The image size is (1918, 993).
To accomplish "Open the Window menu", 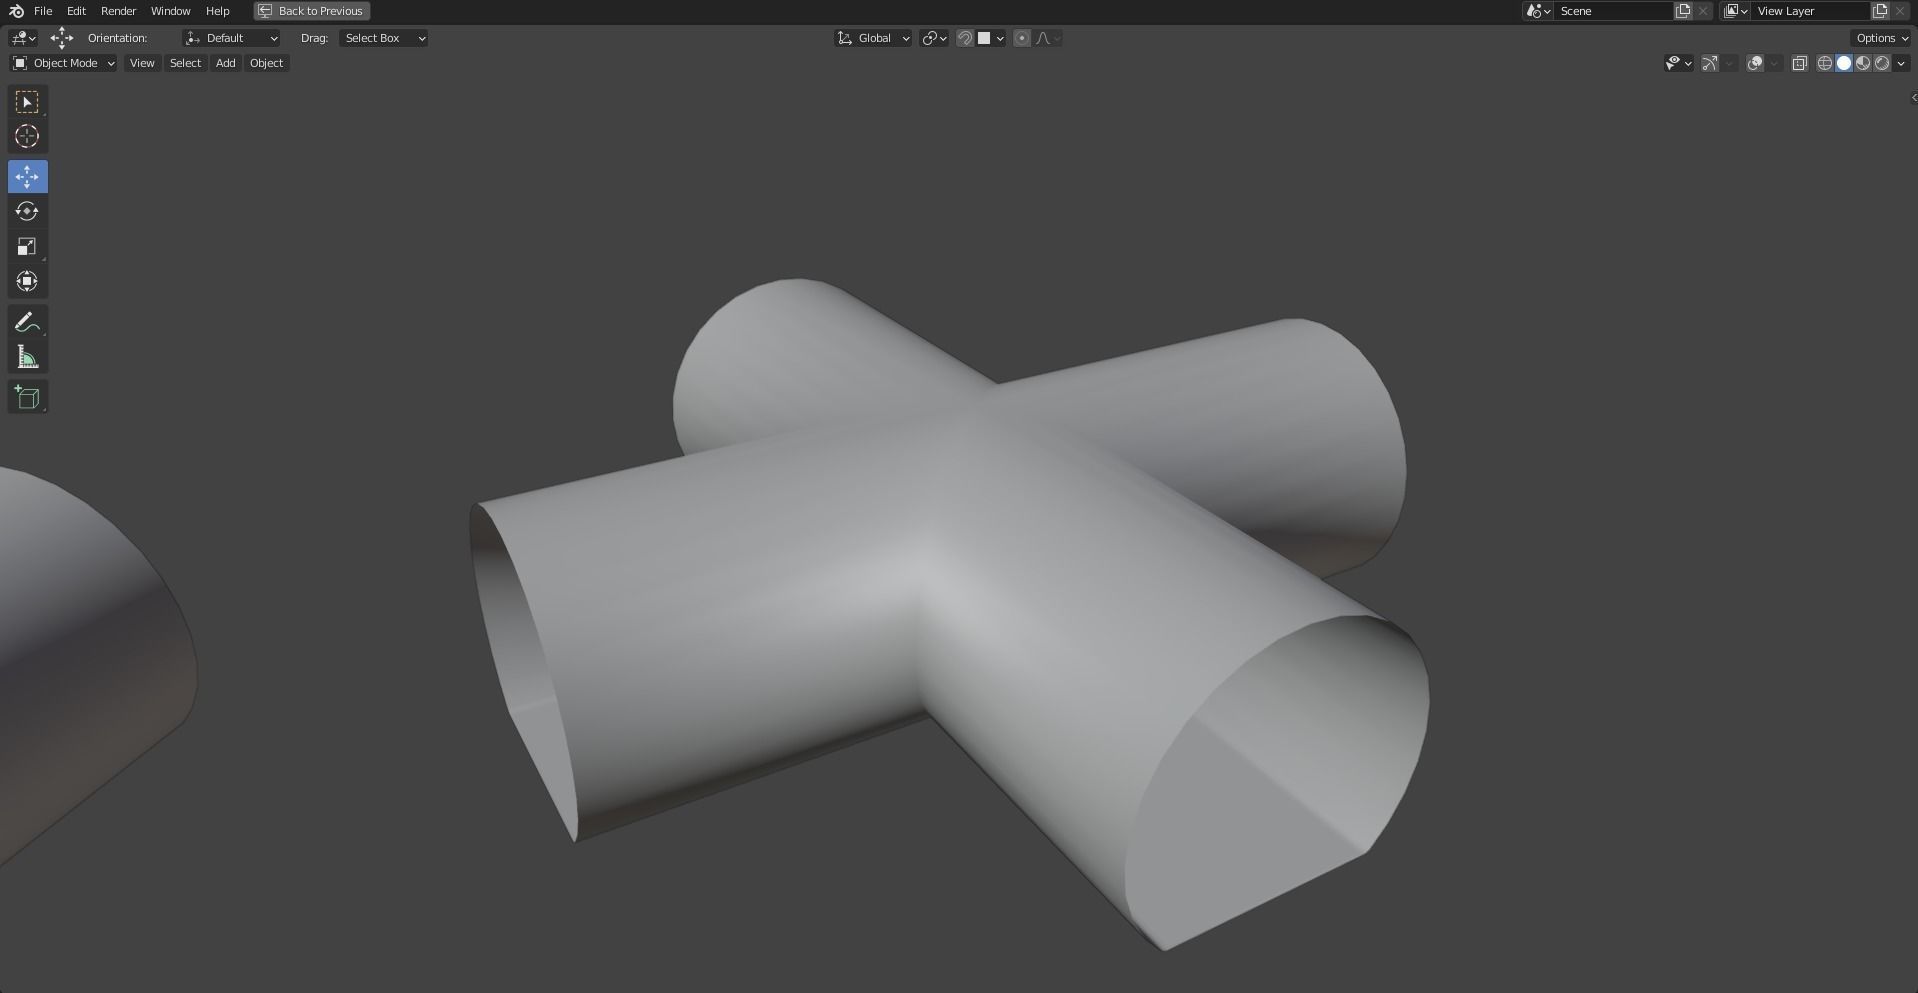I will click(170, 11).
